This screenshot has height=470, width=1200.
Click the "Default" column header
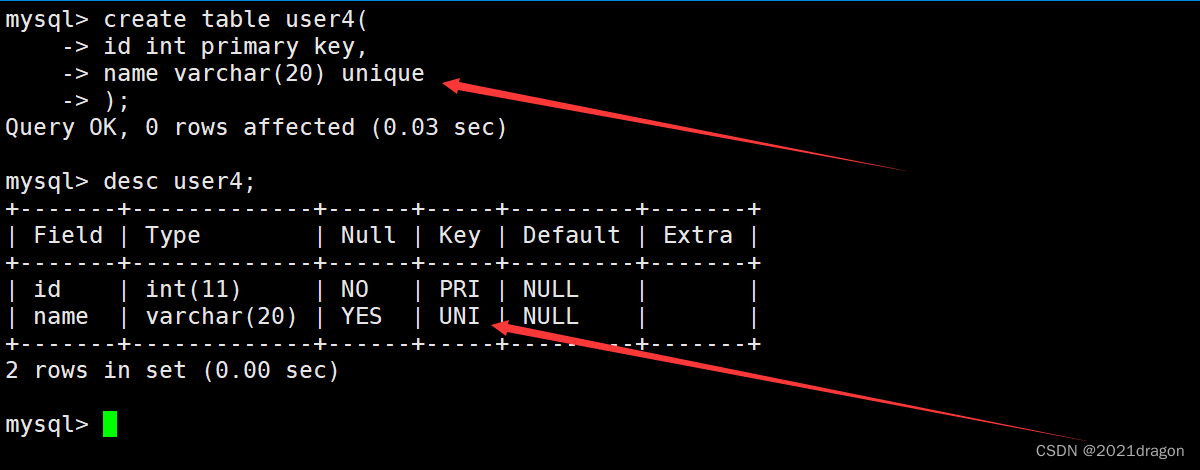[x=571, y=236]
